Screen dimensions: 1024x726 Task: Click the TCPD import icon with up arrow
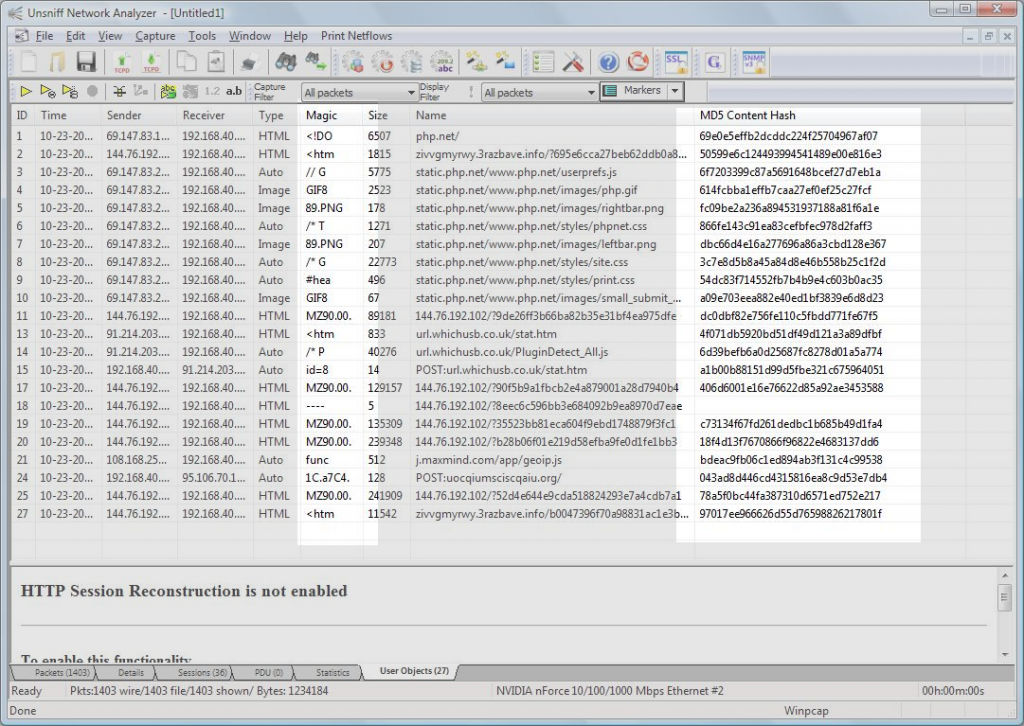[x=122, y=62]
